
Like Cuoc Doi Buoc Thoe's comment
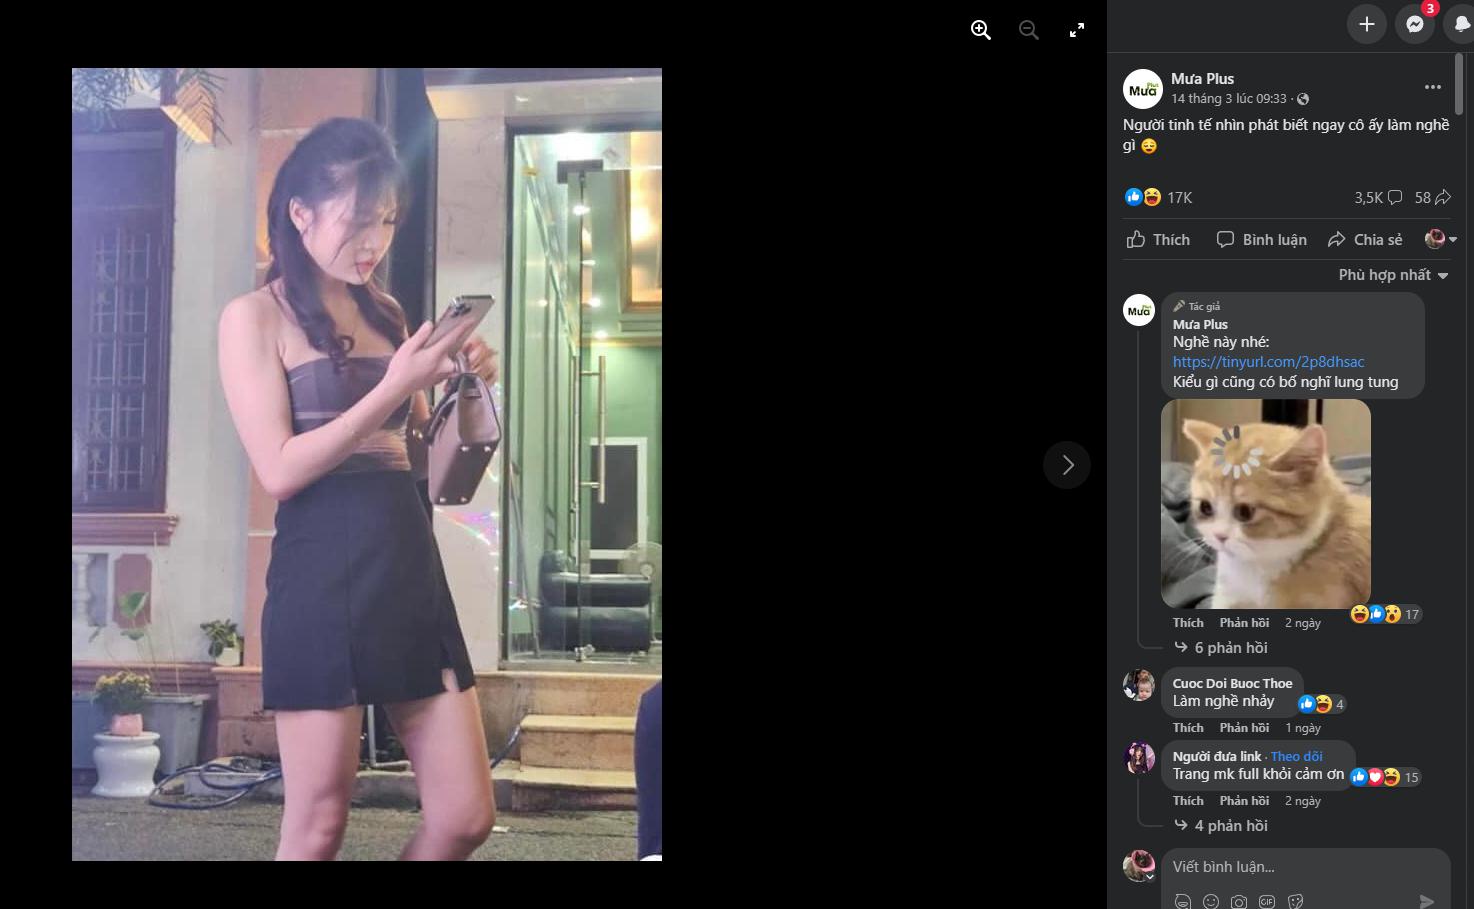pyautogui.click(x=1188, y=728)
